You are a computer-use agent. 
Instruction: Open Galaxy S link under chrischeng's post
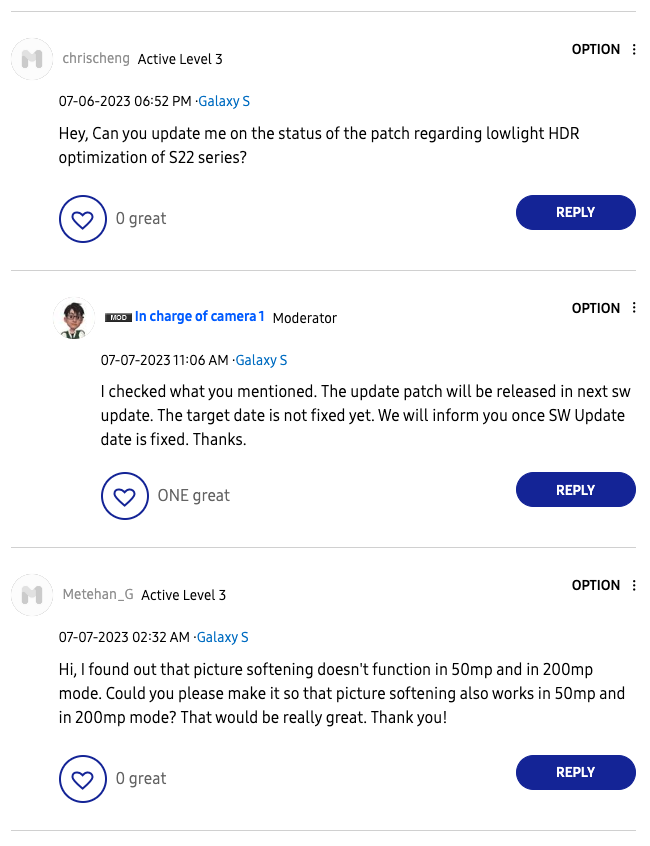224,102
